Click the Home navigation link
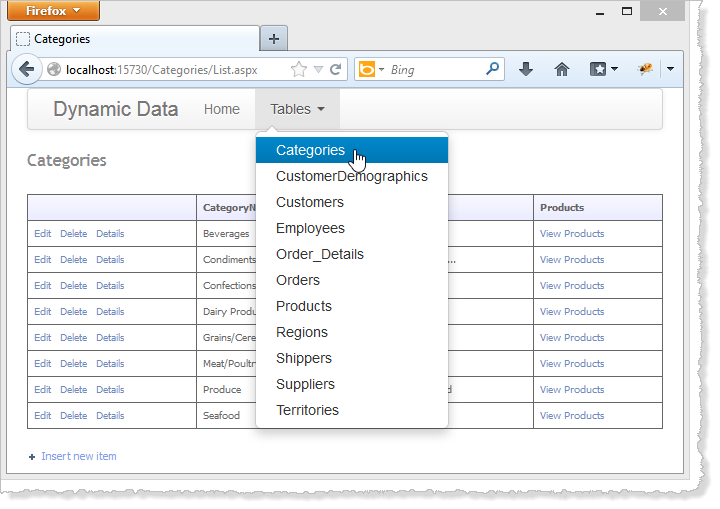 222,109
